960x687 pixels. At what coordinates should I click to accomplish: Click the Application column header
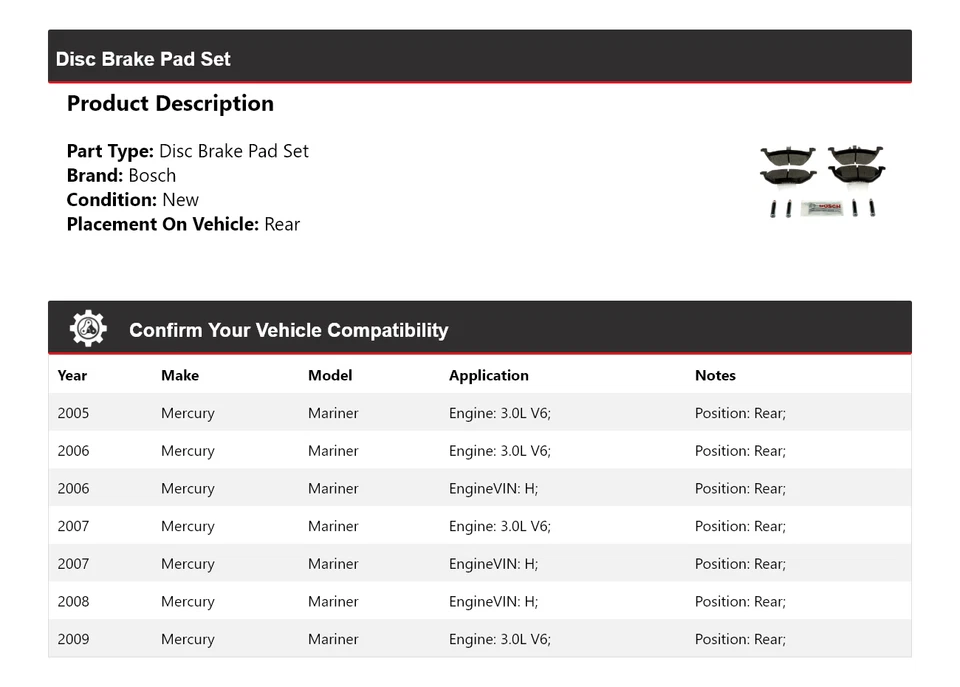(489, 376)
